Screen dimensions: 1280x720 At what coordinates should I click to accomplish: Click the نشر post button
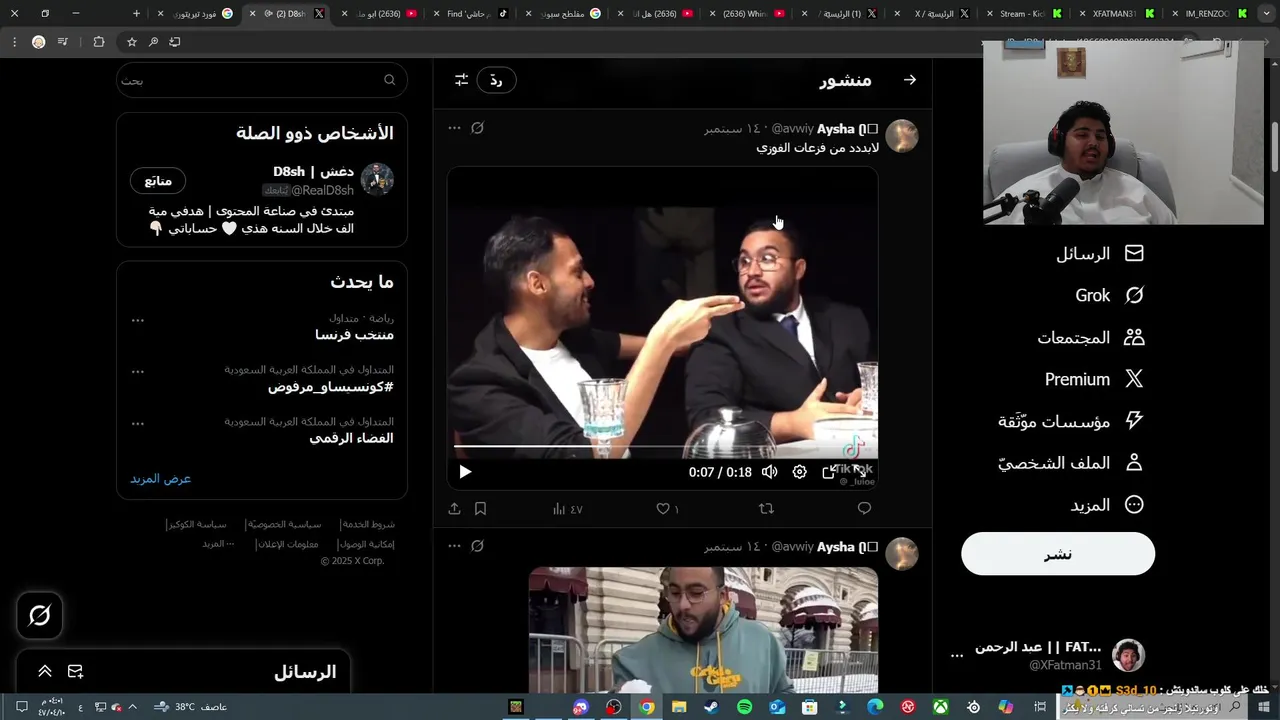coord(1058,554)
